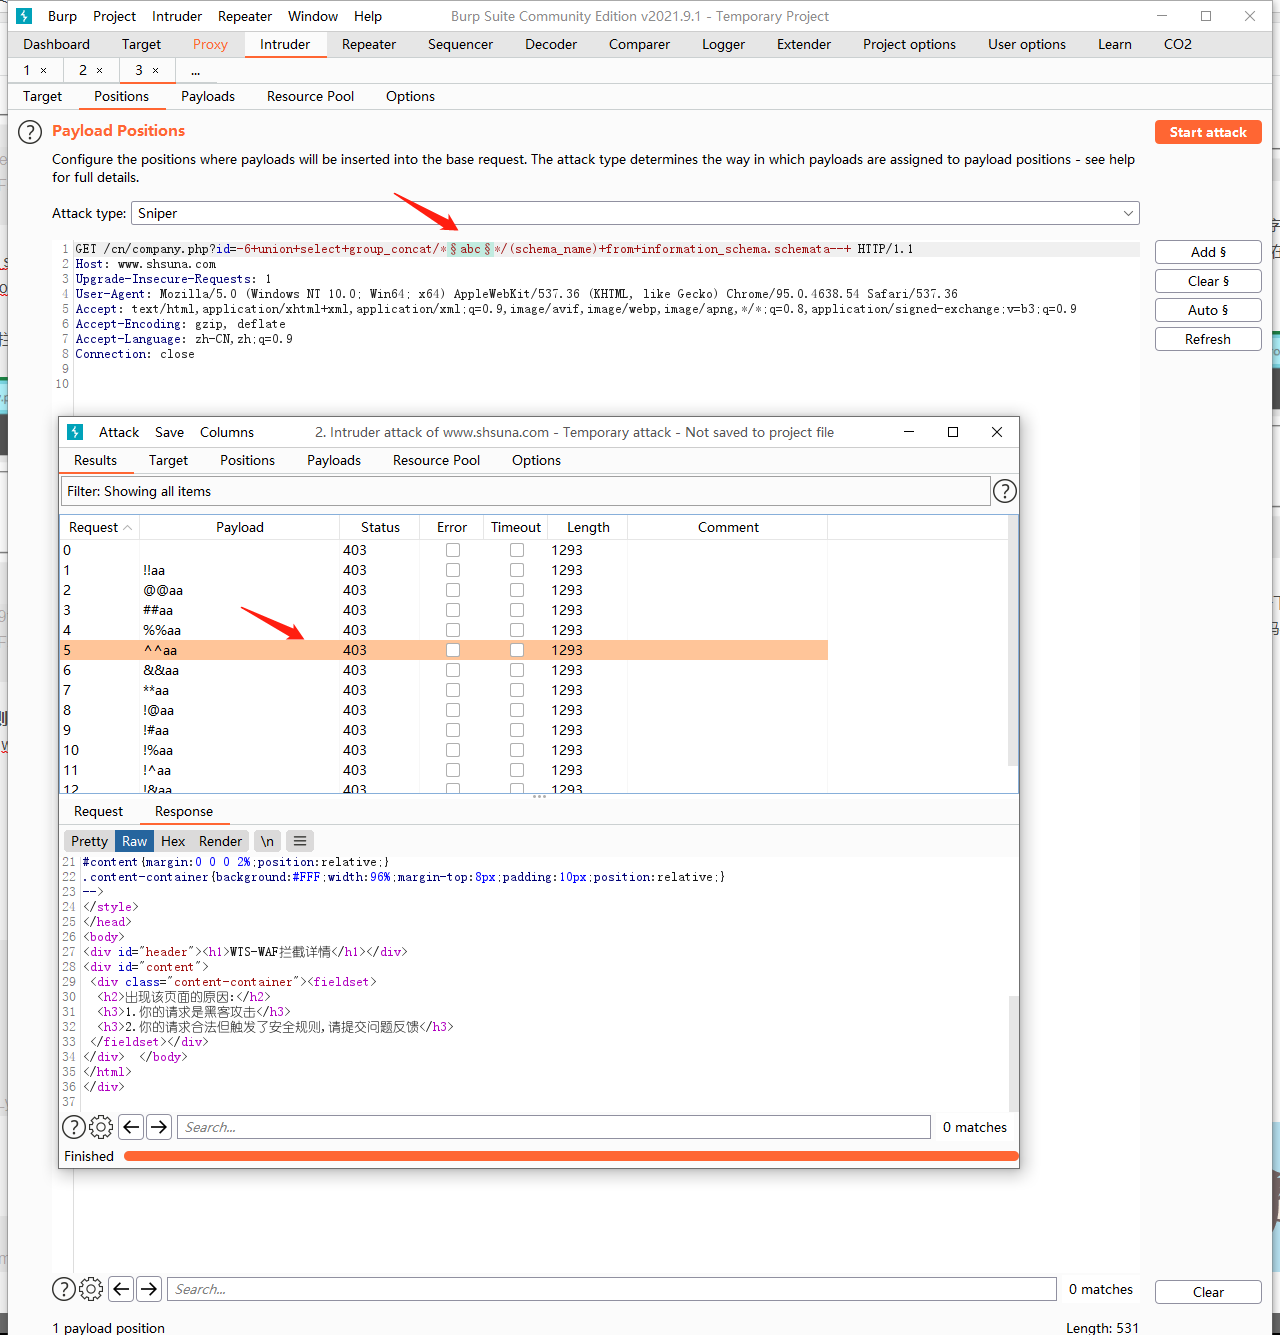Toggle Error checkbox for !!aa payload row

(453, 570)
